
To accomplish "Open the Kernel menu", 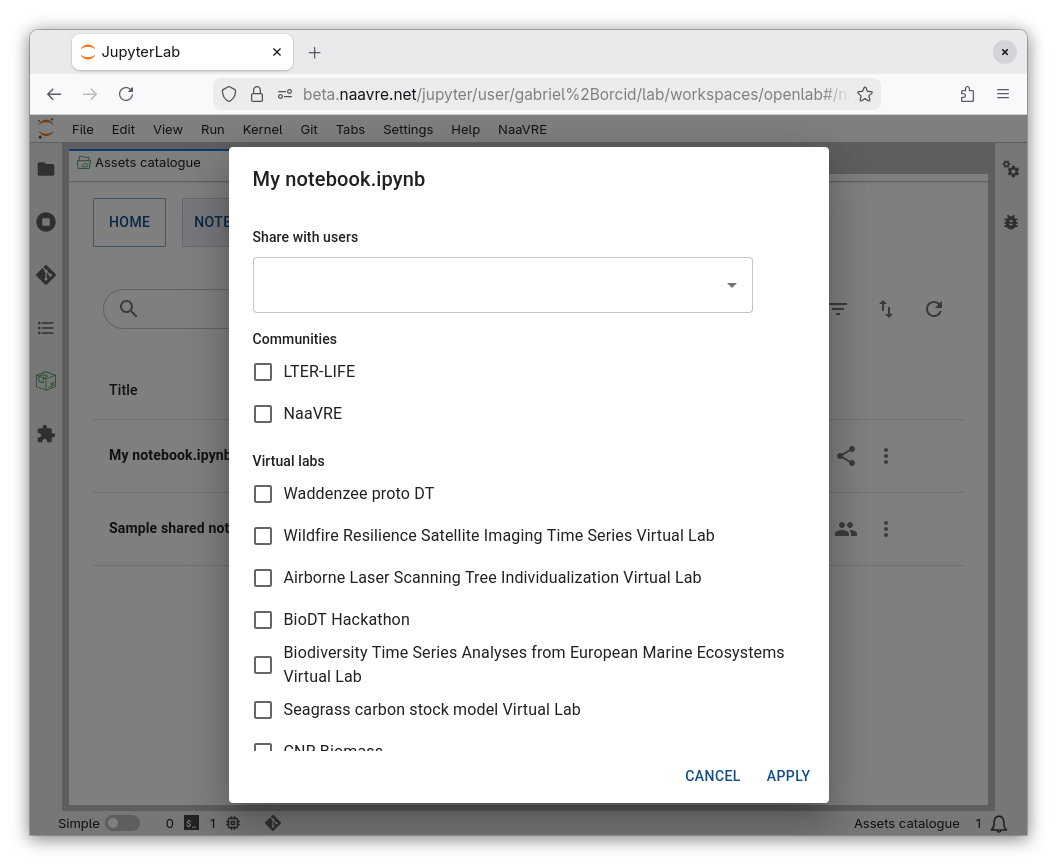I will tap(262, 129).
